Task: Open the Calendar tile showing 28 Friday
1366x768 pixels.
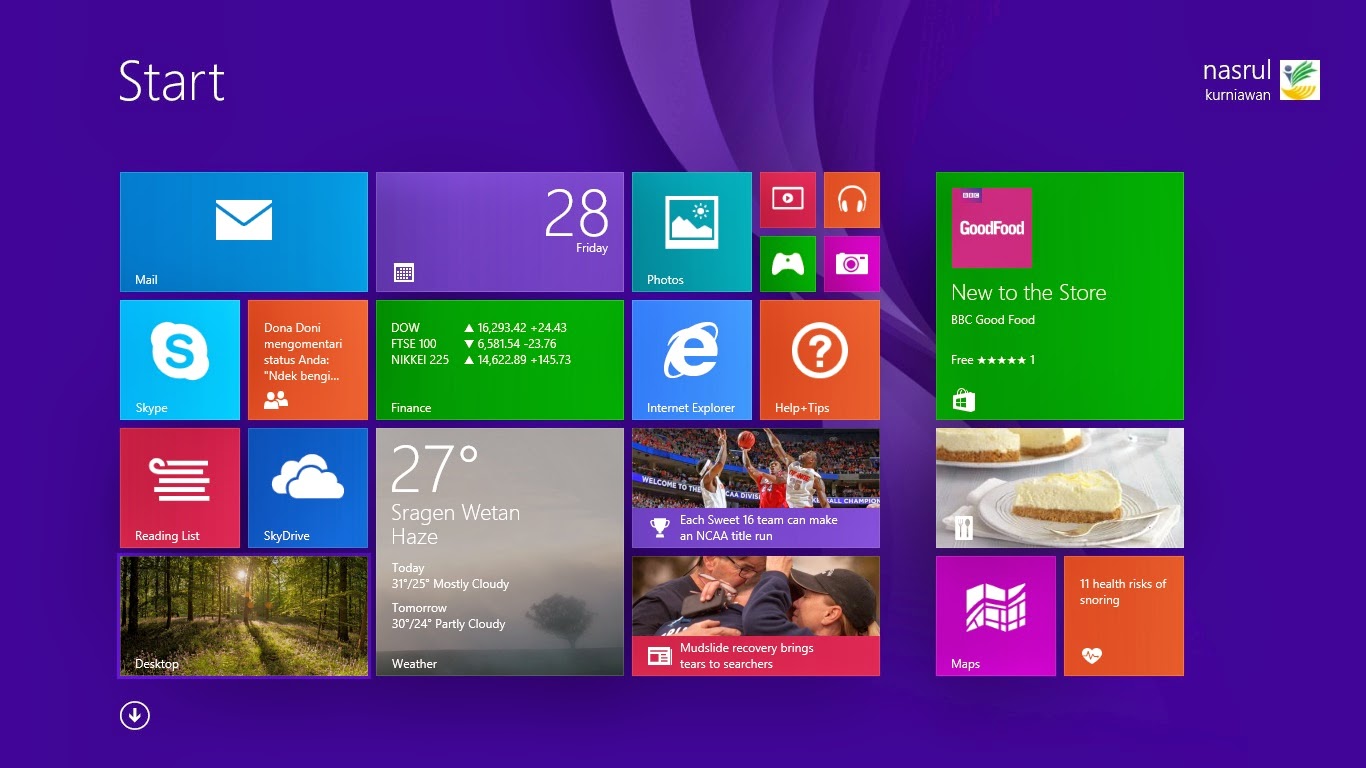Action: [x=500, y=232]
